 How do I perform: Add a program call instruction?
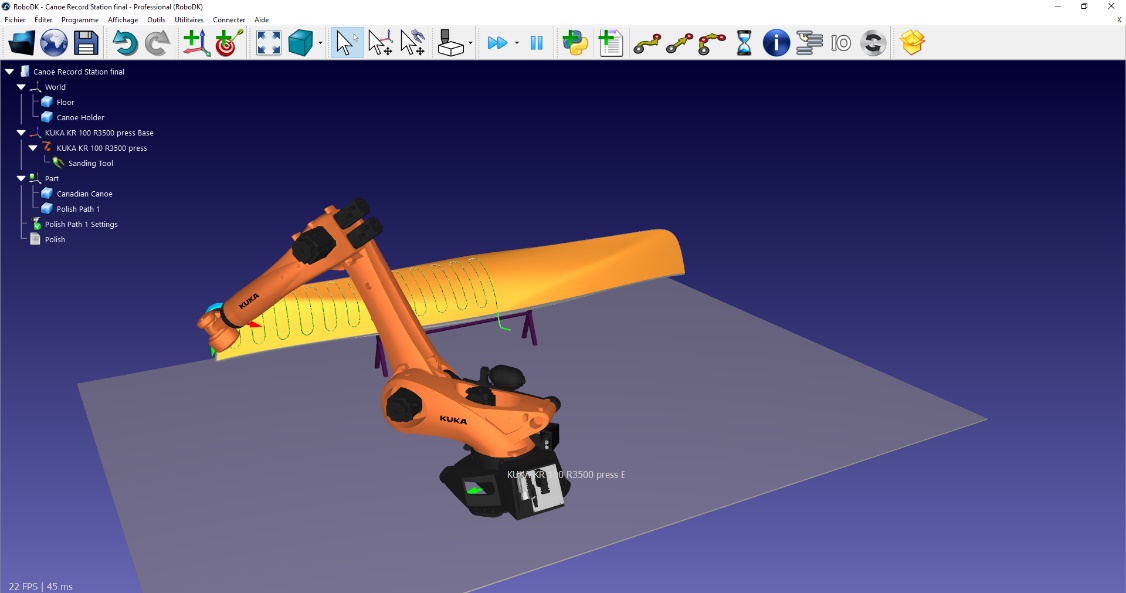[809, 43]
